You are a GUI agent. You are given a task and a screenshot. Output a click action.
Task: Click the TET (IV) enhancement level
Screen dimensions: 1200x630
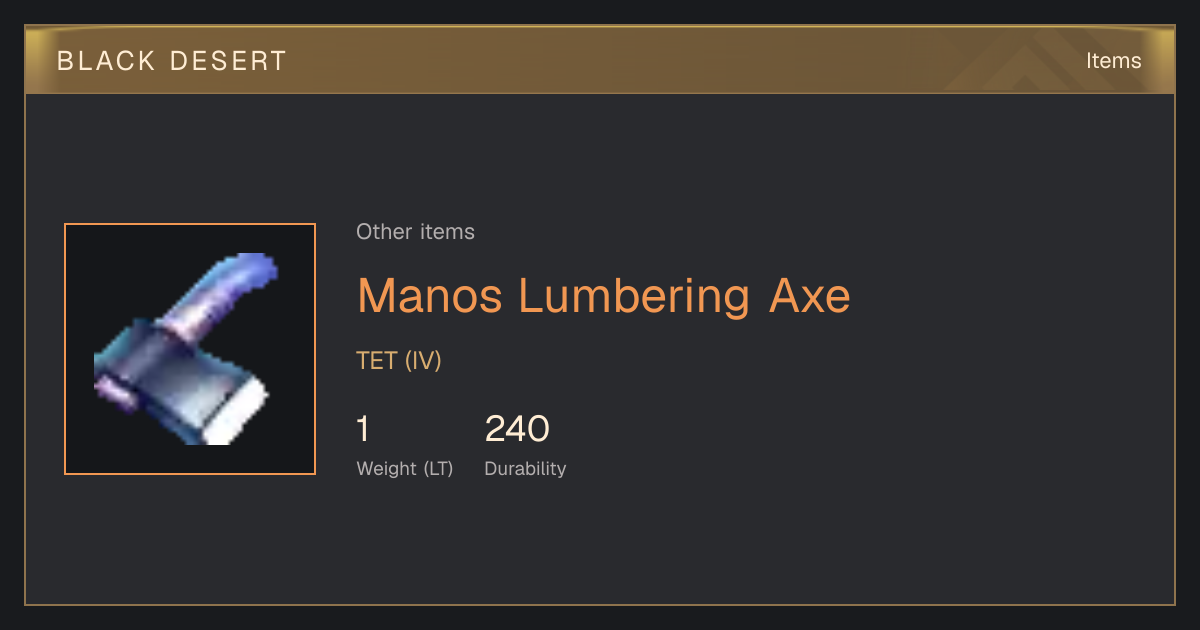(399, 361)
